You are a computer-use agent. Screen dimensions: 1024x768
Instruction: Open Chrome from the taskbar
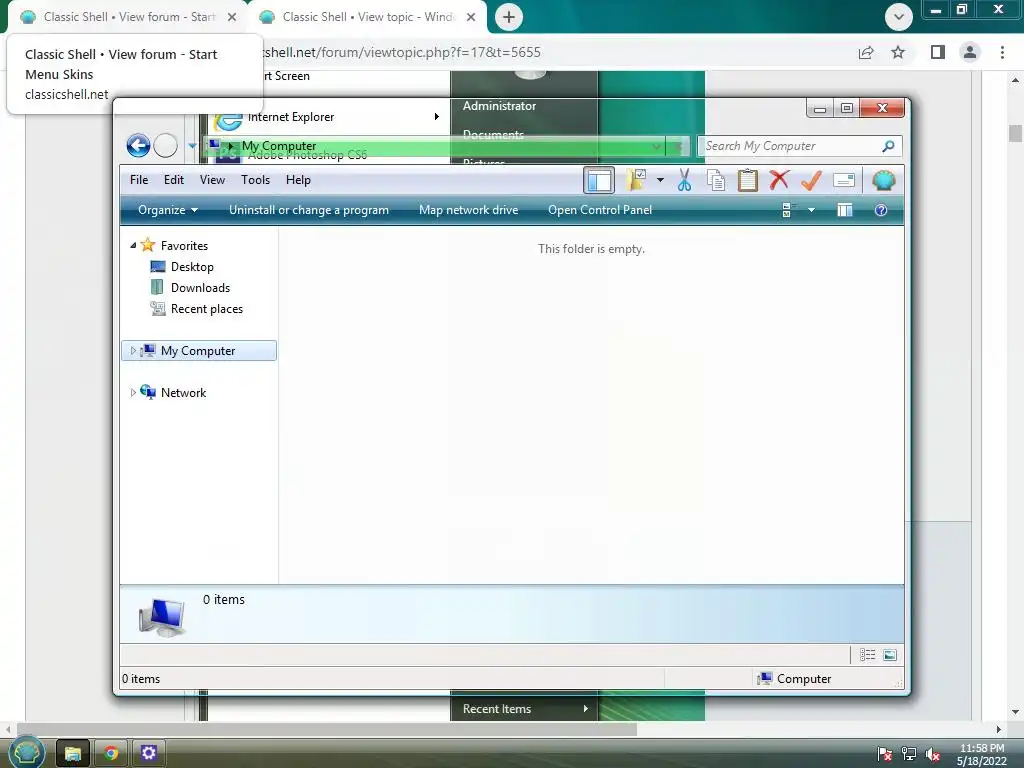tap(110, 754)
